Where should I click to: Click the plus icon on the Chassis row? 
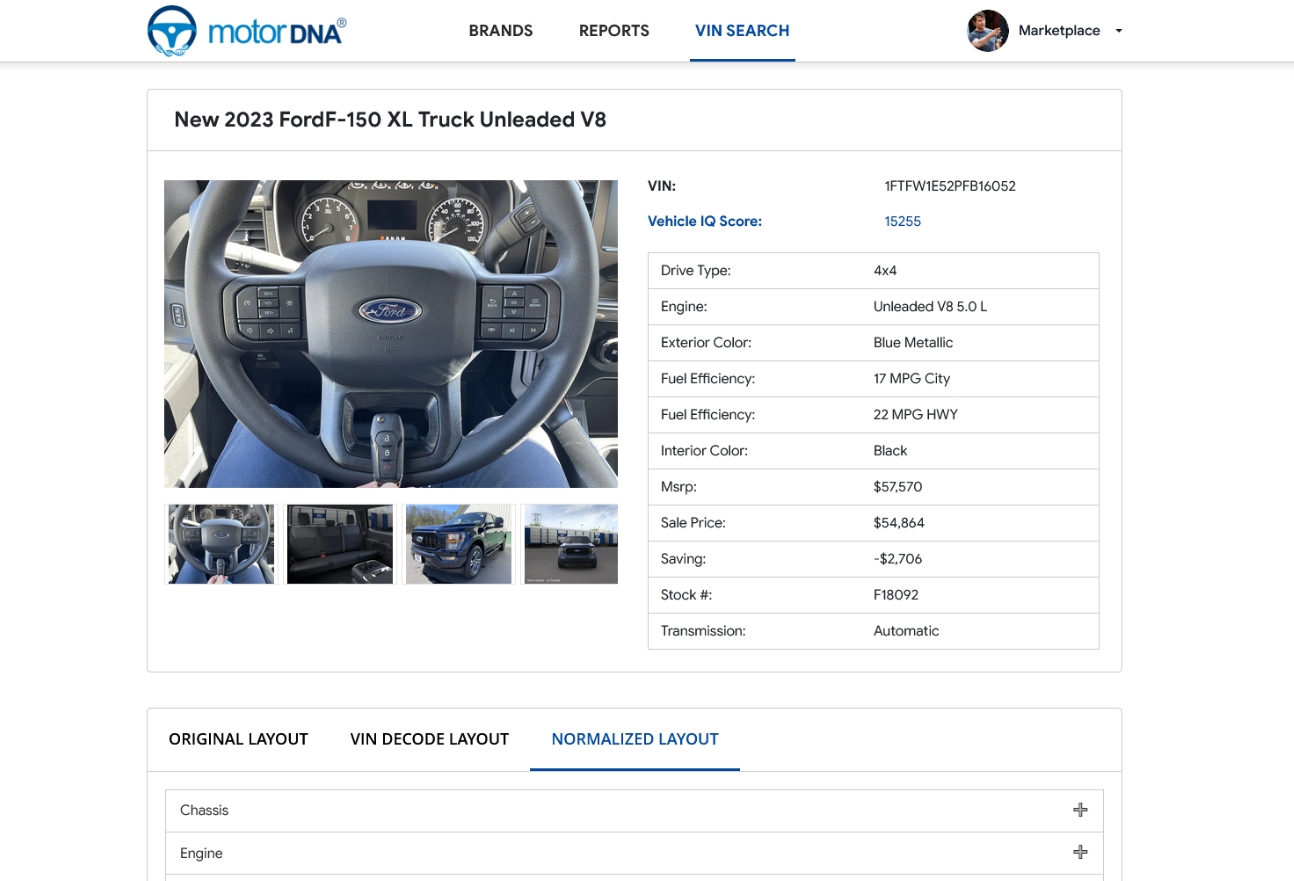(x=1080, y=810)
